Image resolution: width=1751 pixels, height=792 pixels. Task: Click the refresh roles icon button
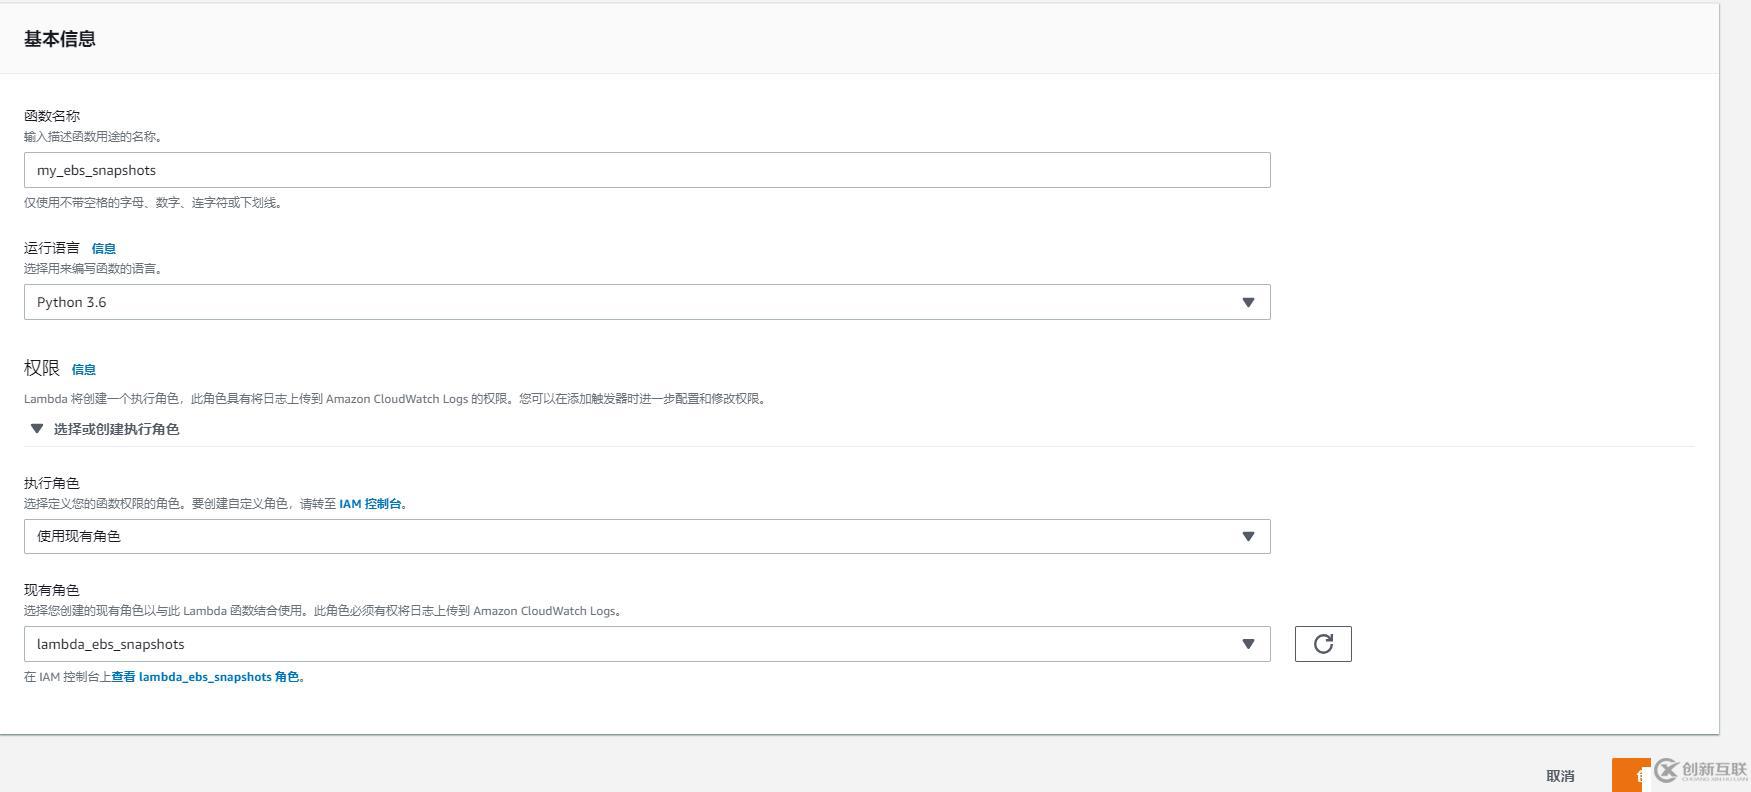point(1323,644)
